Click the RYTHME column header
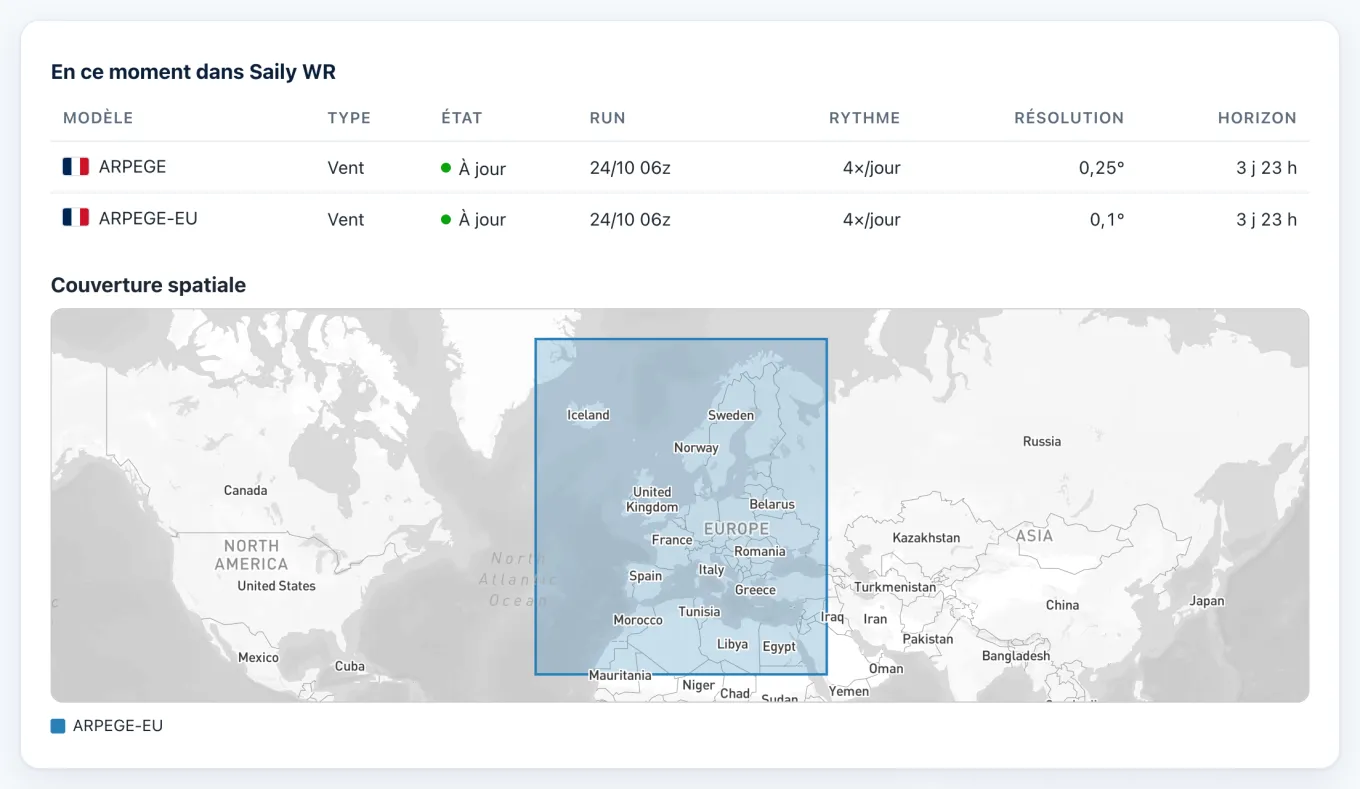The image size is (1360, 789). (x=865, y=118)
